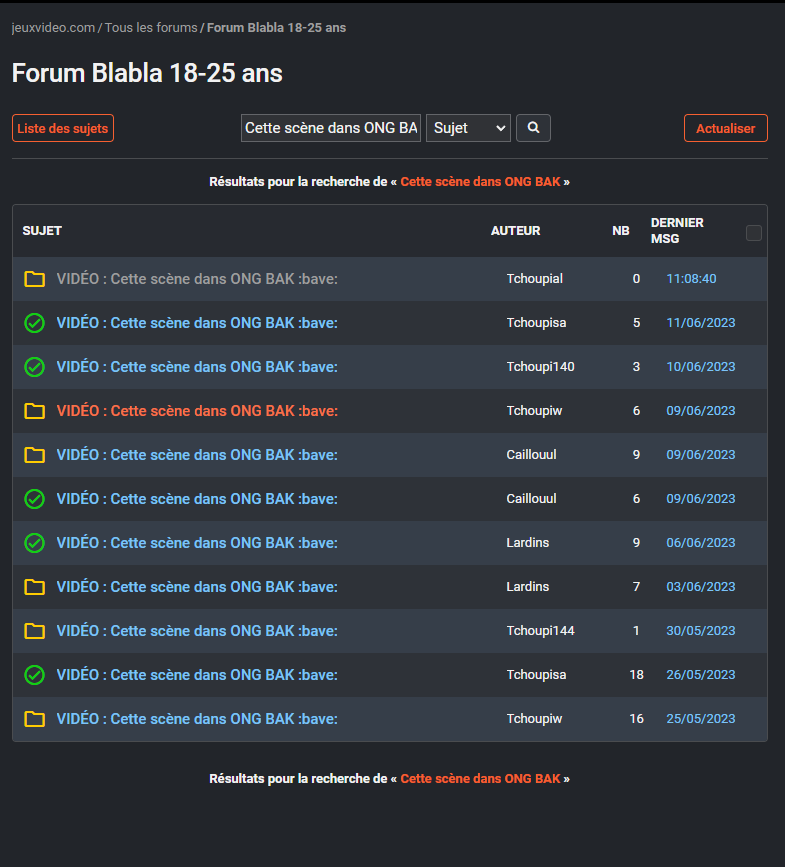Click the green checkmark icon dated 06/06/2023

click(35, 543)
